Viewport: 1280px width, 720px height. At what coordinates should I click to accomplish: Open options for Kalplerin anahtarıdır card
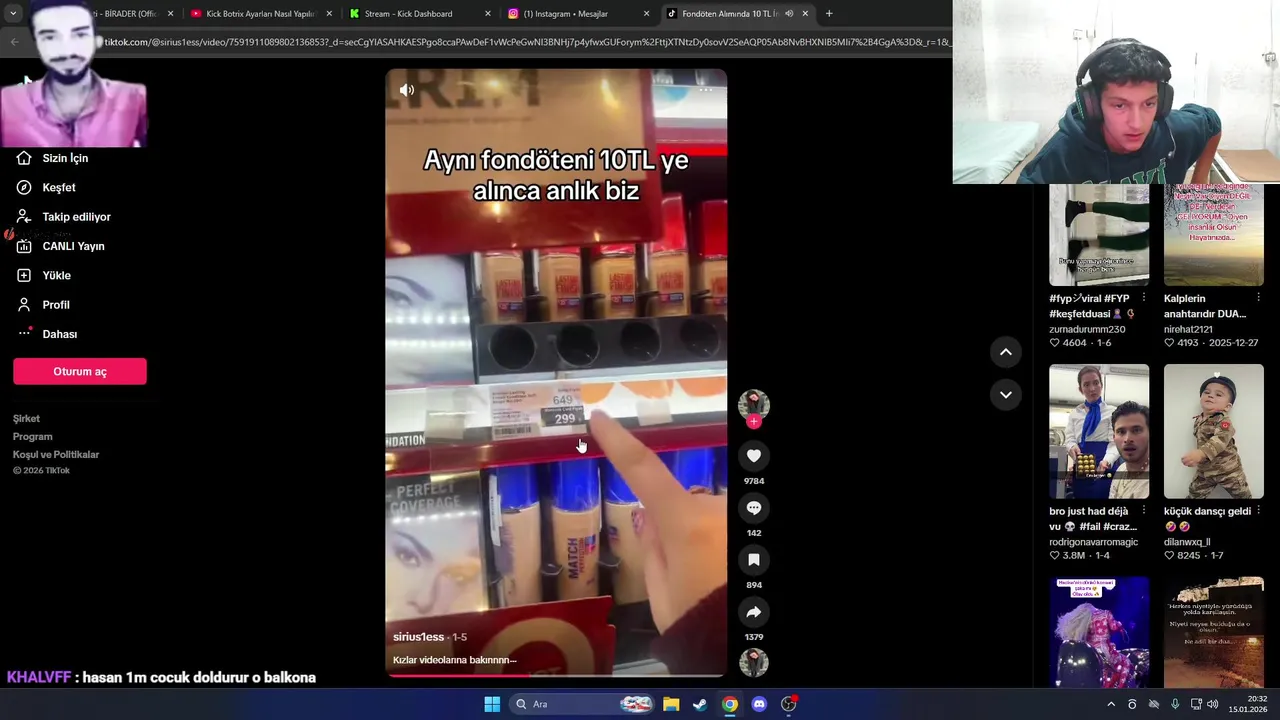point(1258,298)
